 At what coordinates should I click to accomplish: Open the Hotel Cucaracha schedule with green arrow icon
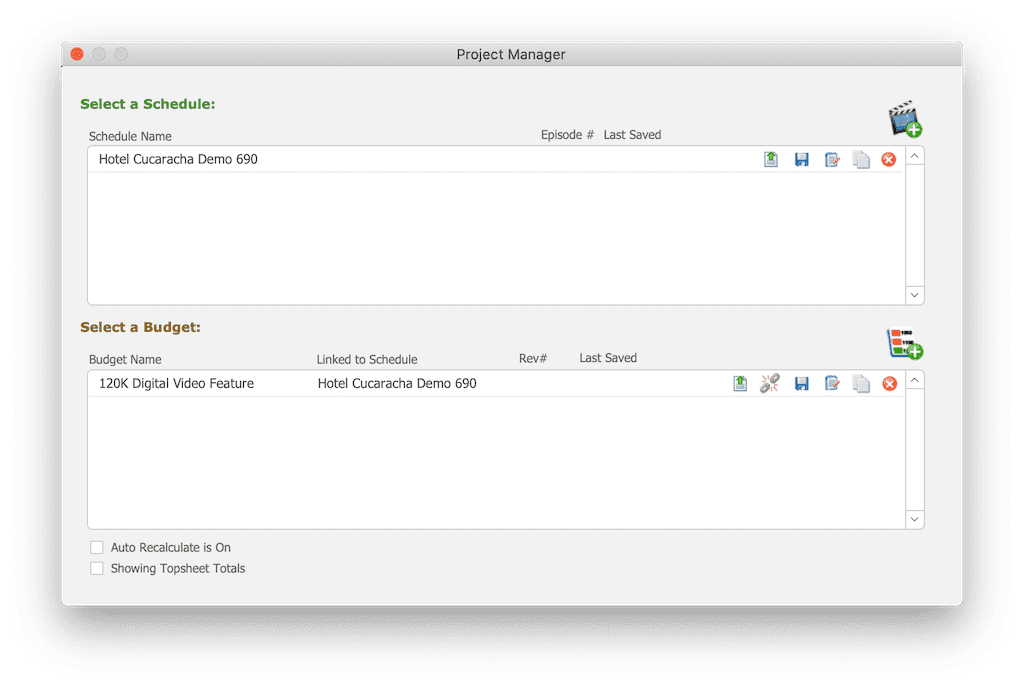tap(771, 160)
